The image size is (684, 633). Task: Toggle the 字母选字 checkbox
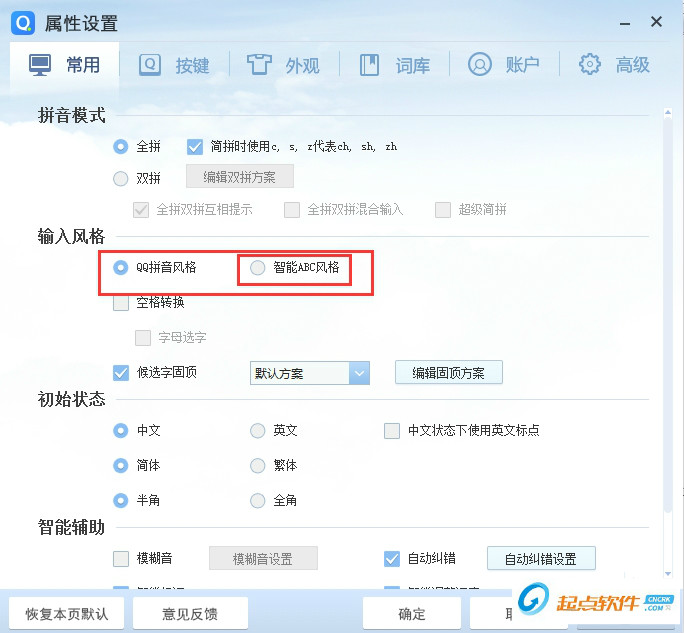(143, 338)
